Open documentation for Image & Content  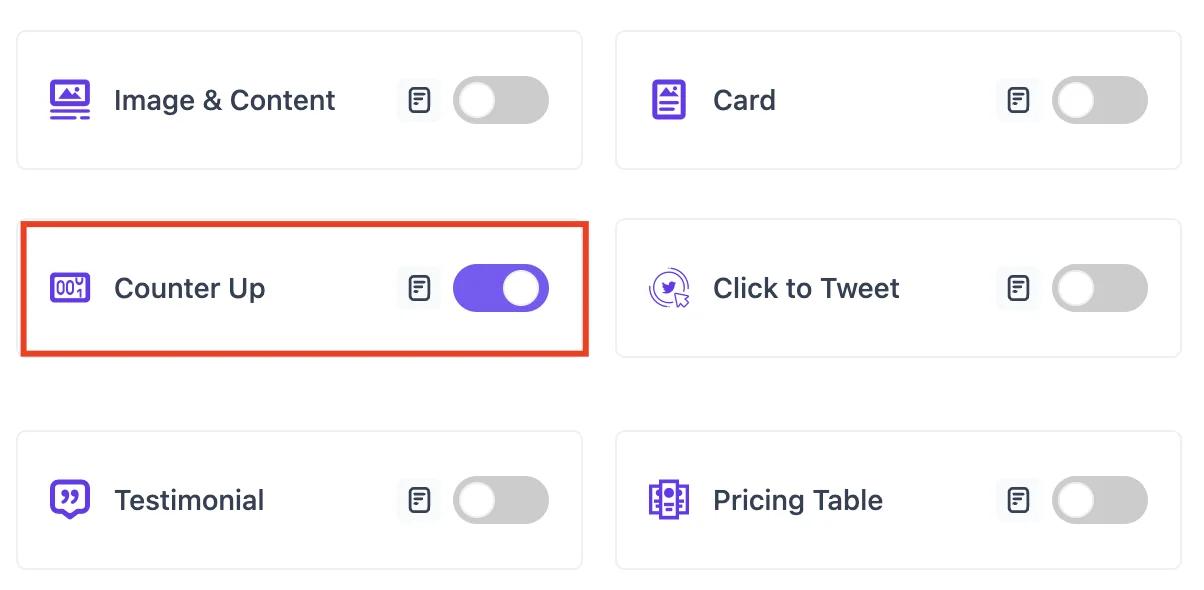(419, 100)
